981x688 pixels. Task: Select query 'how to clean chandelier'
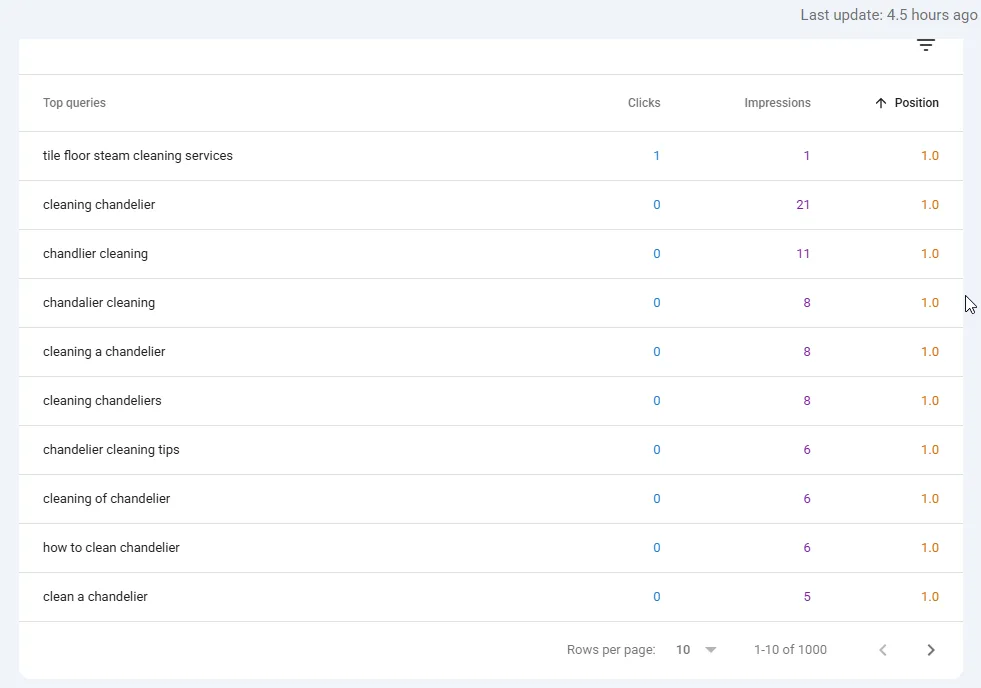coord(111,547)
